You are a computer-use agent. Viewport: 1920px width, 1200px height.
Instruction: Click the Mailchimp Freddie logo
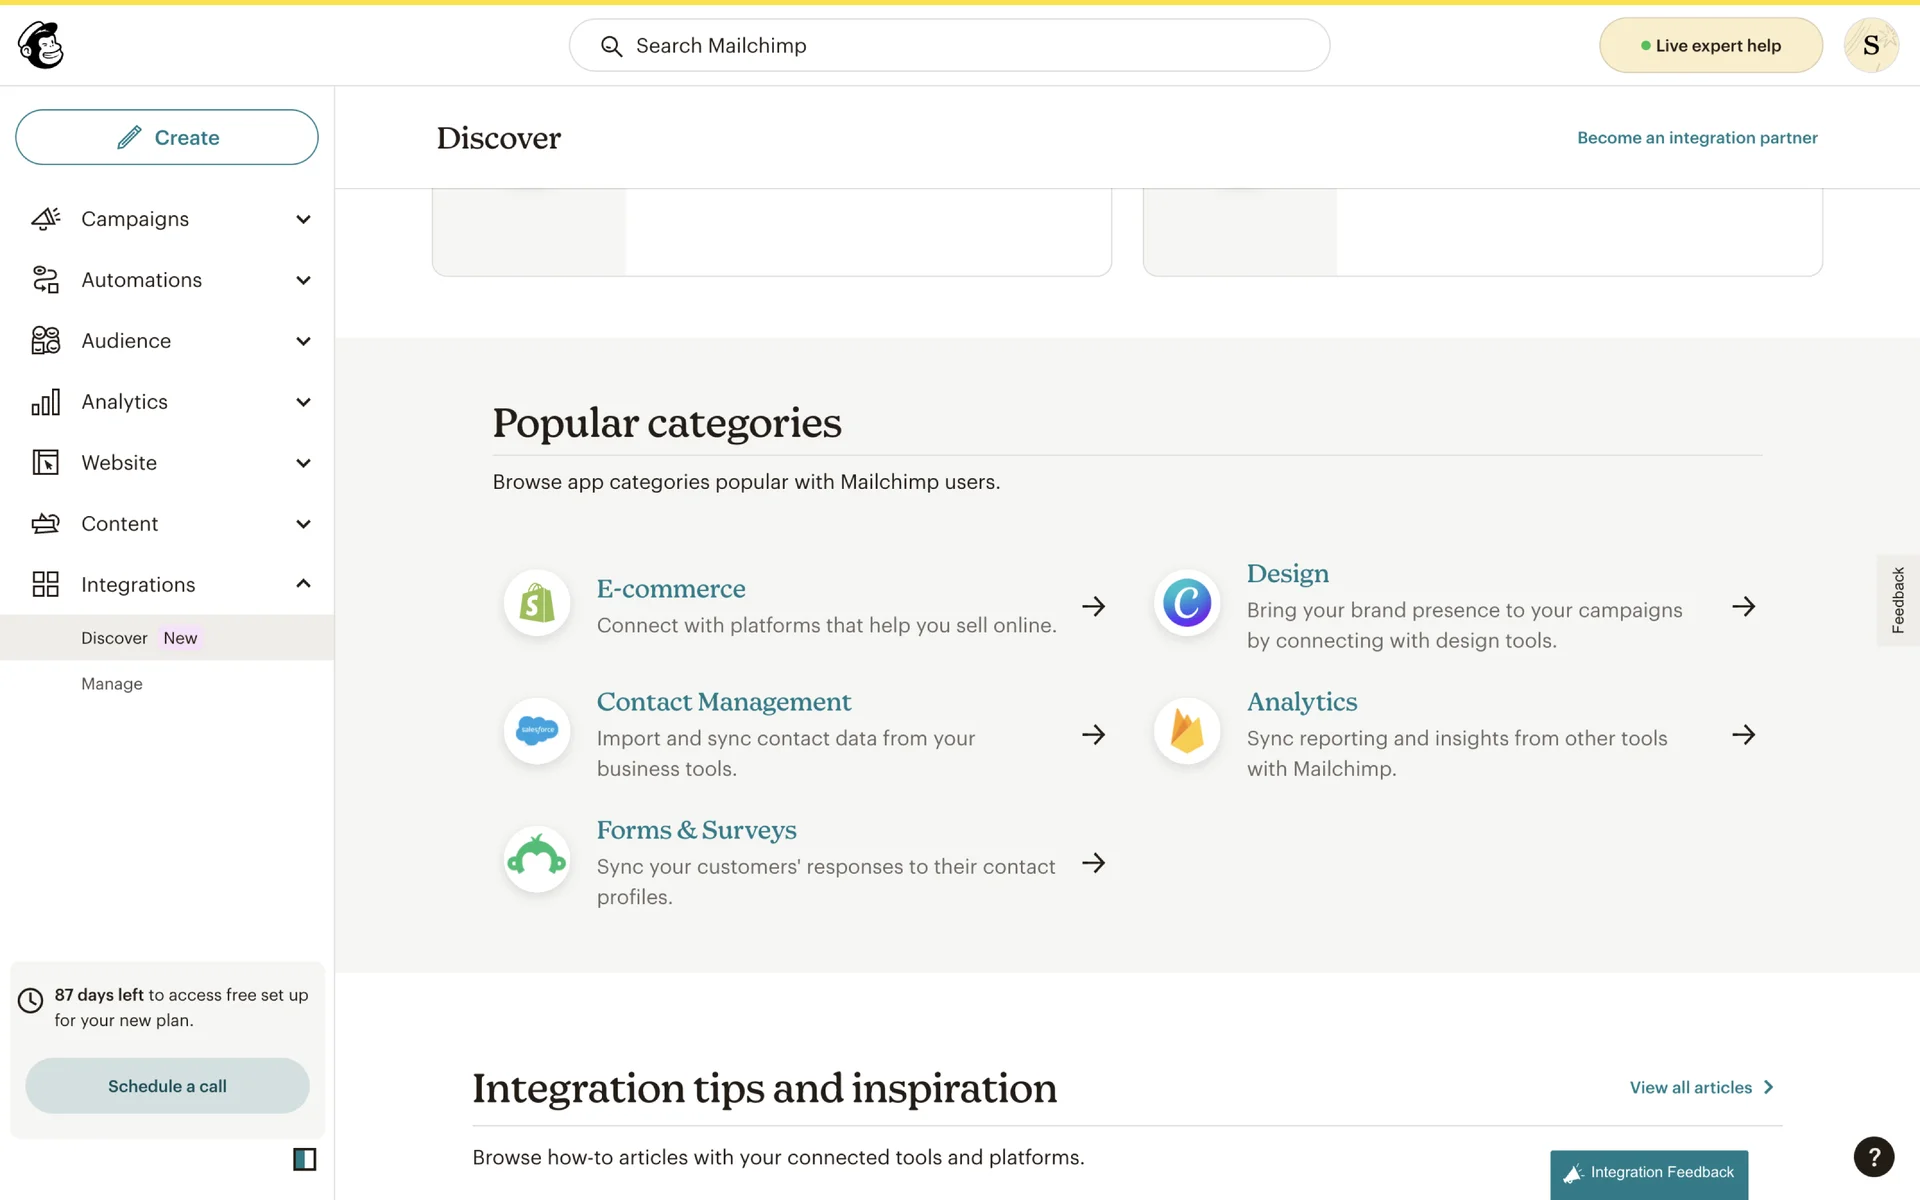pos(41,45)
